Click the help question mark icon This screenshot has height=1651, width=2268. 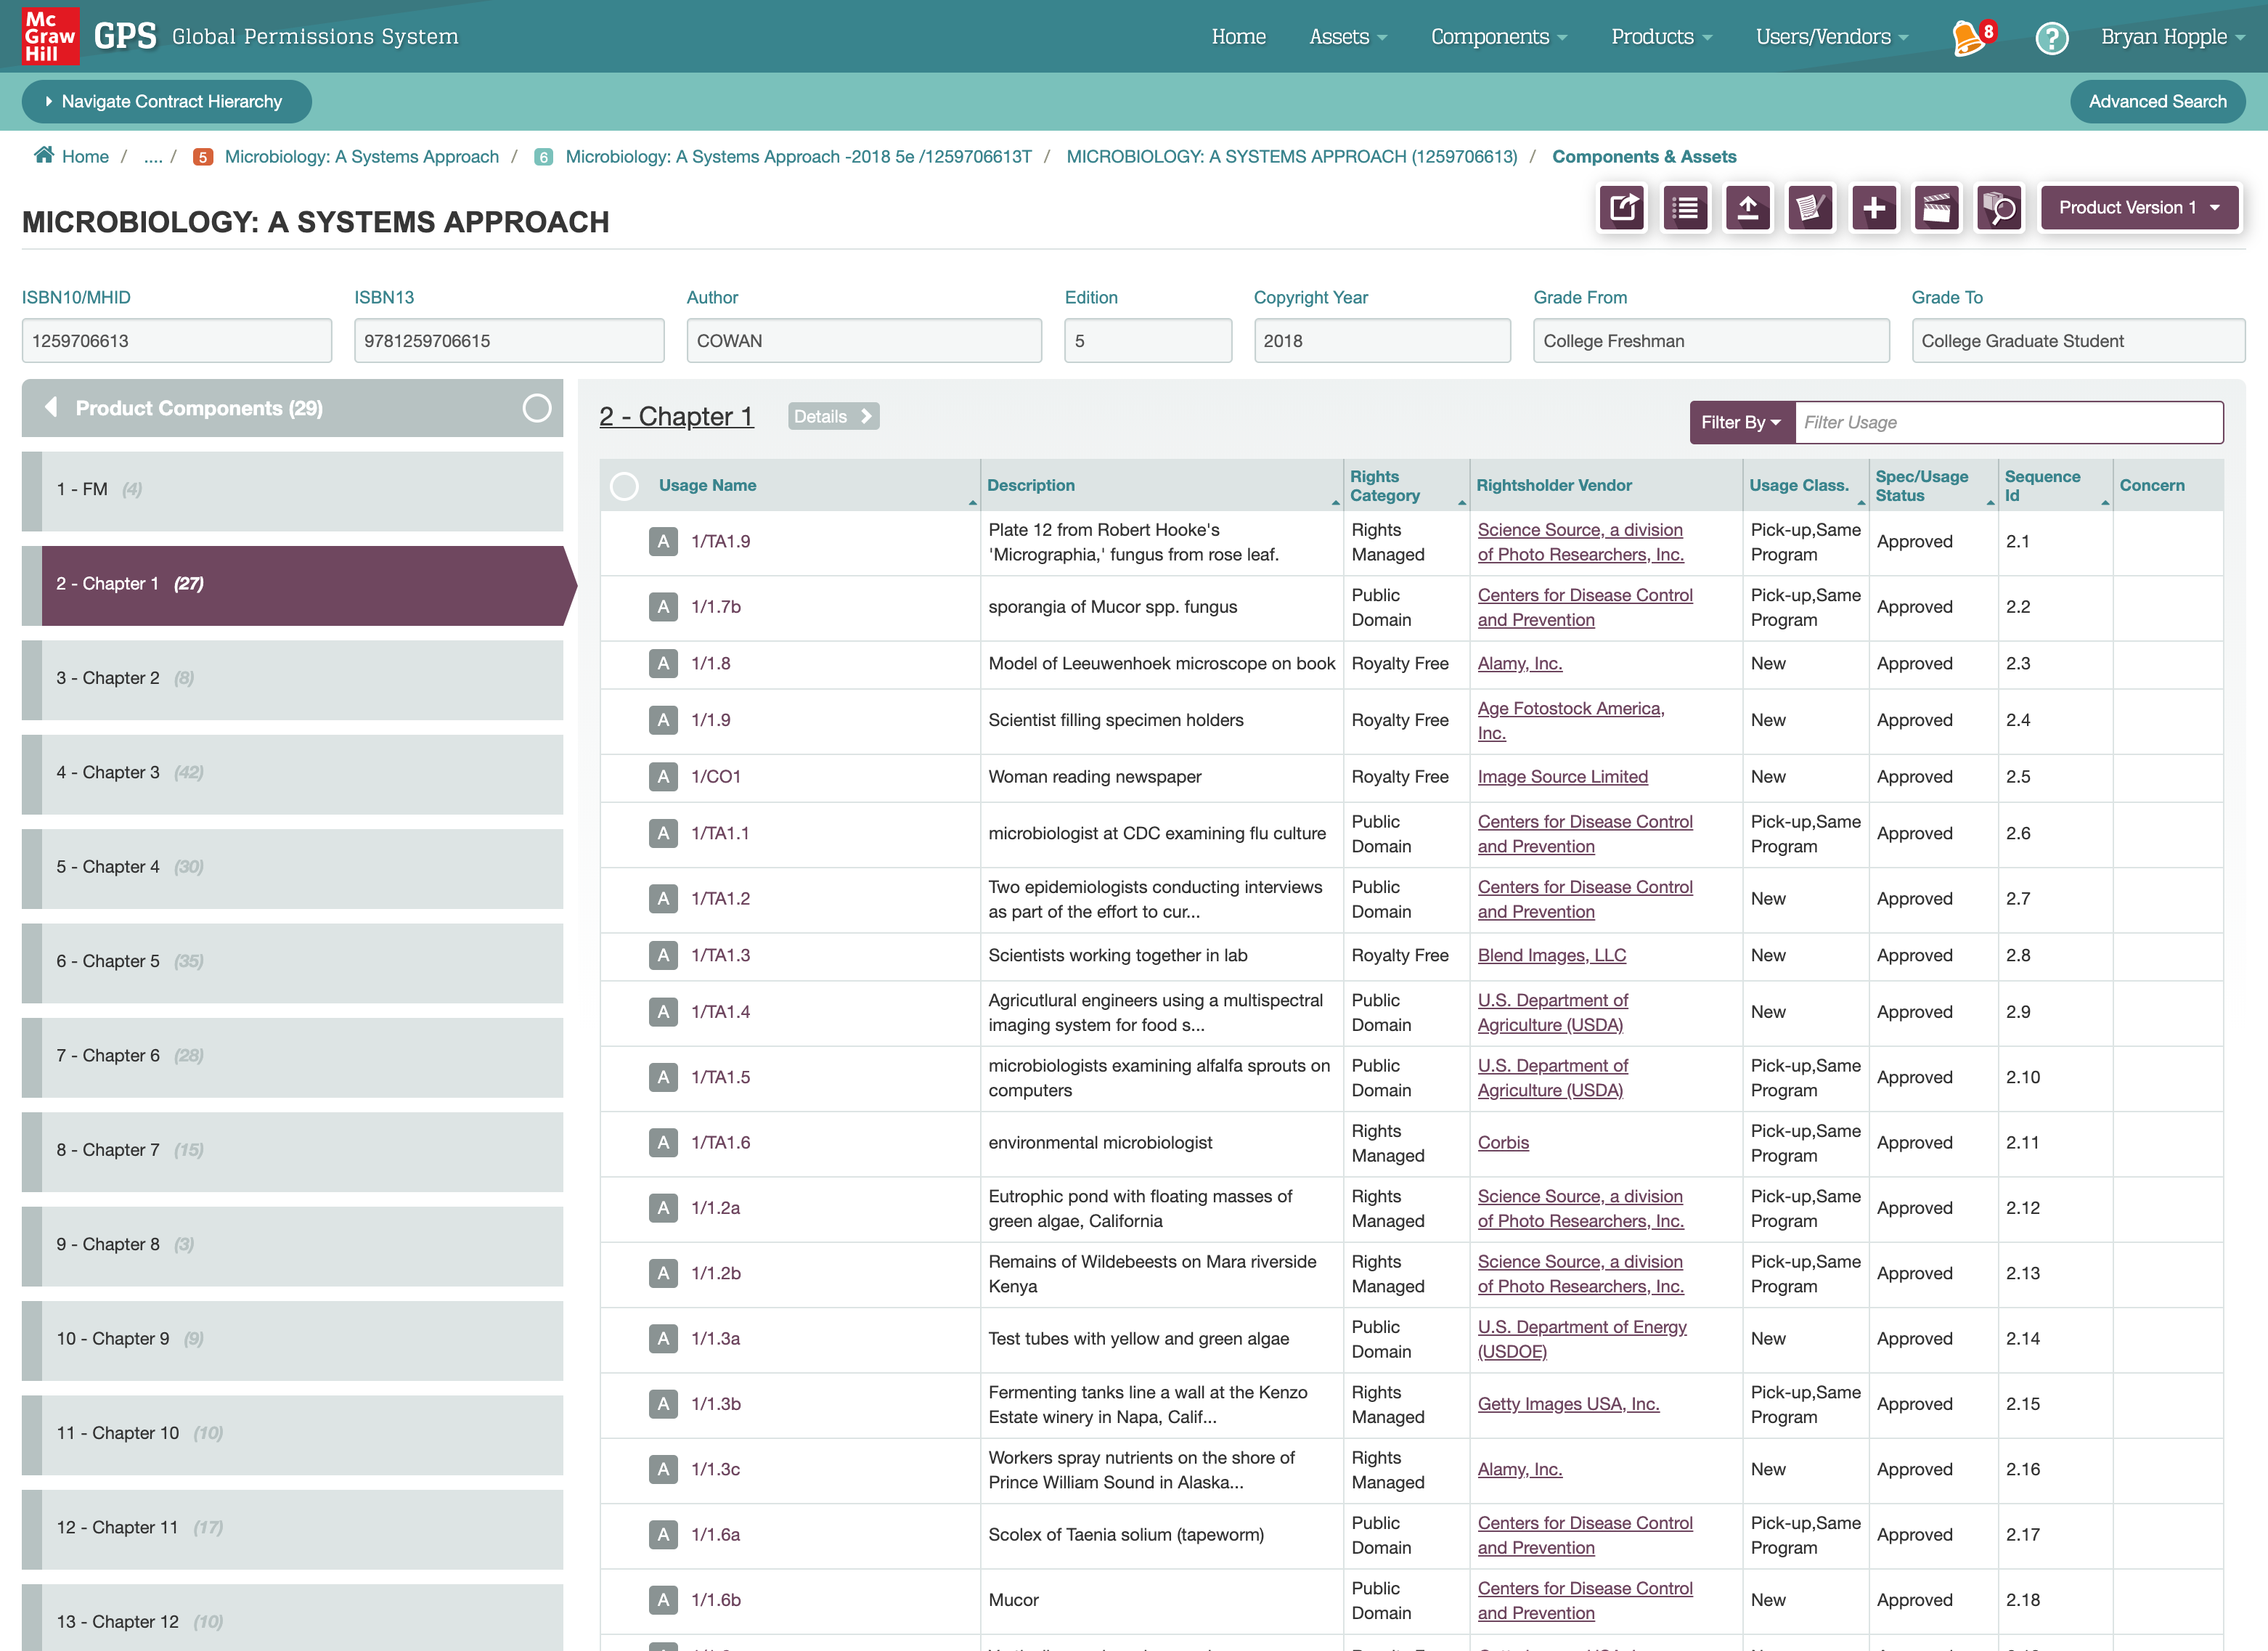[2051, 38]
